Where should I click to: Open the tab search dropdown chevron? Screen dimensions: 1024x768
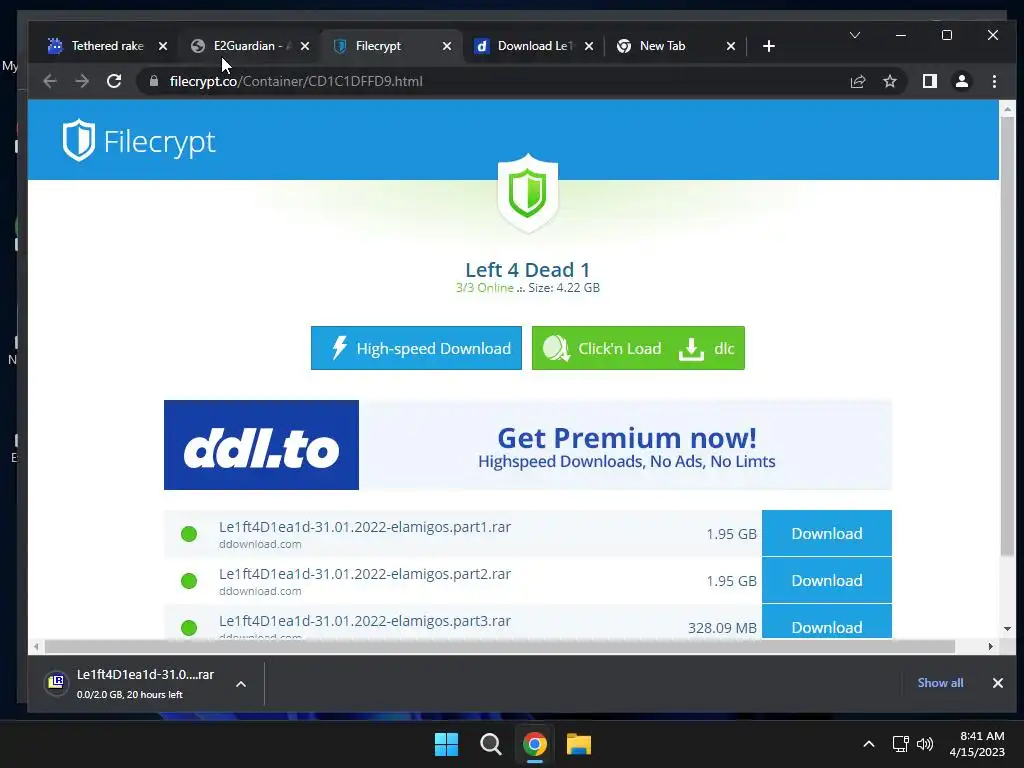click(854, 35)
